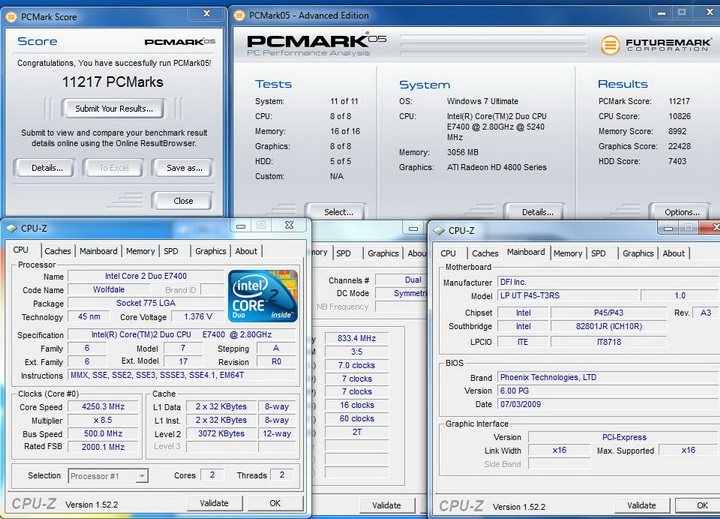Click the Manufacturer DFI Inc. field
This screenshot has height=519, width=720.
click(608, 282)
